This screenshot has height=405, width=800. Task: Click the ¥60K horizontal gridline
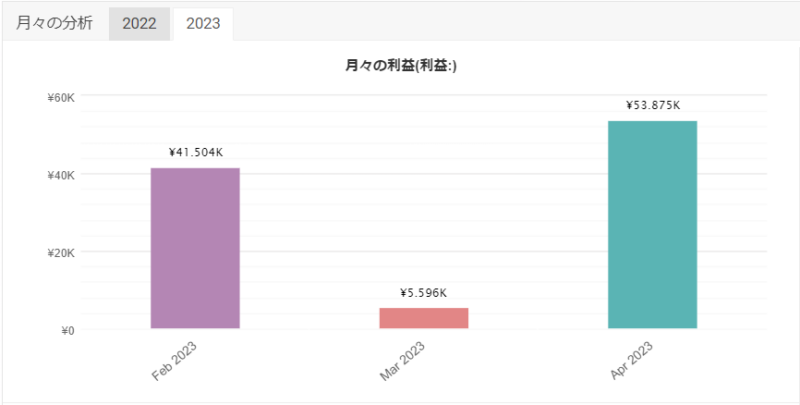(423, 95)
